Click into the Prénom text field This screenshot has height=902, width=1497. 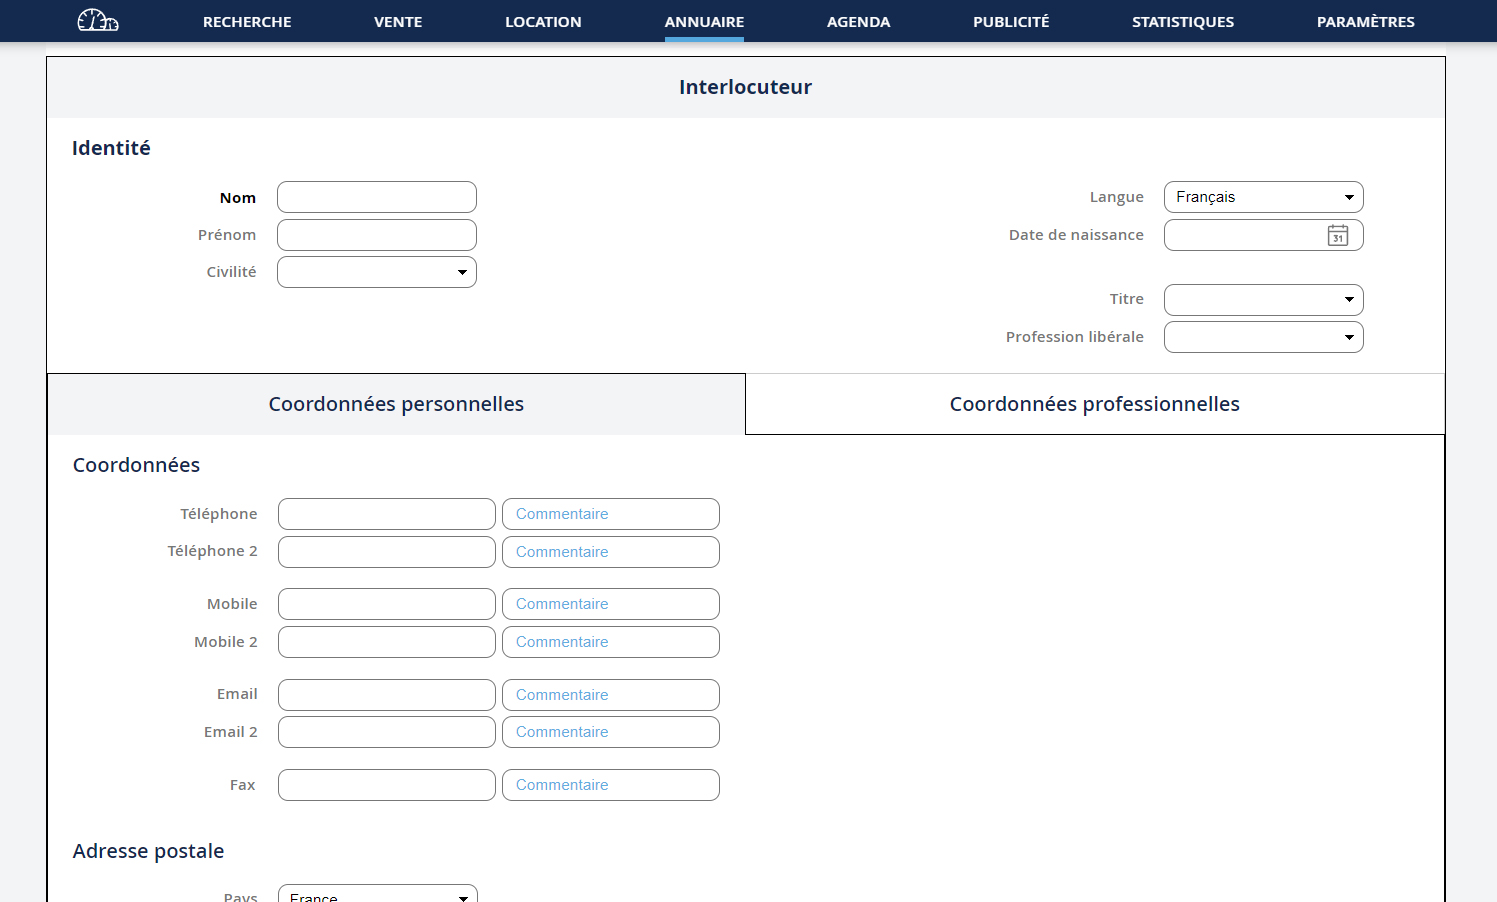tap(377, 235)
